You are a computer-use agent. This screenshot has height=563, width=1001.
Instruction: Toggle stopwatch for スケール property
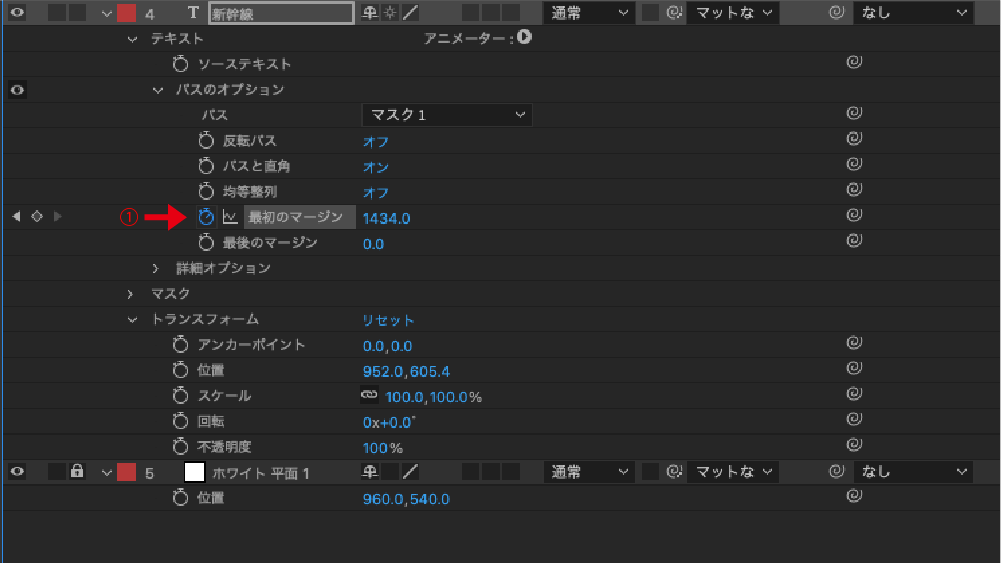click(x=180, y=396)
